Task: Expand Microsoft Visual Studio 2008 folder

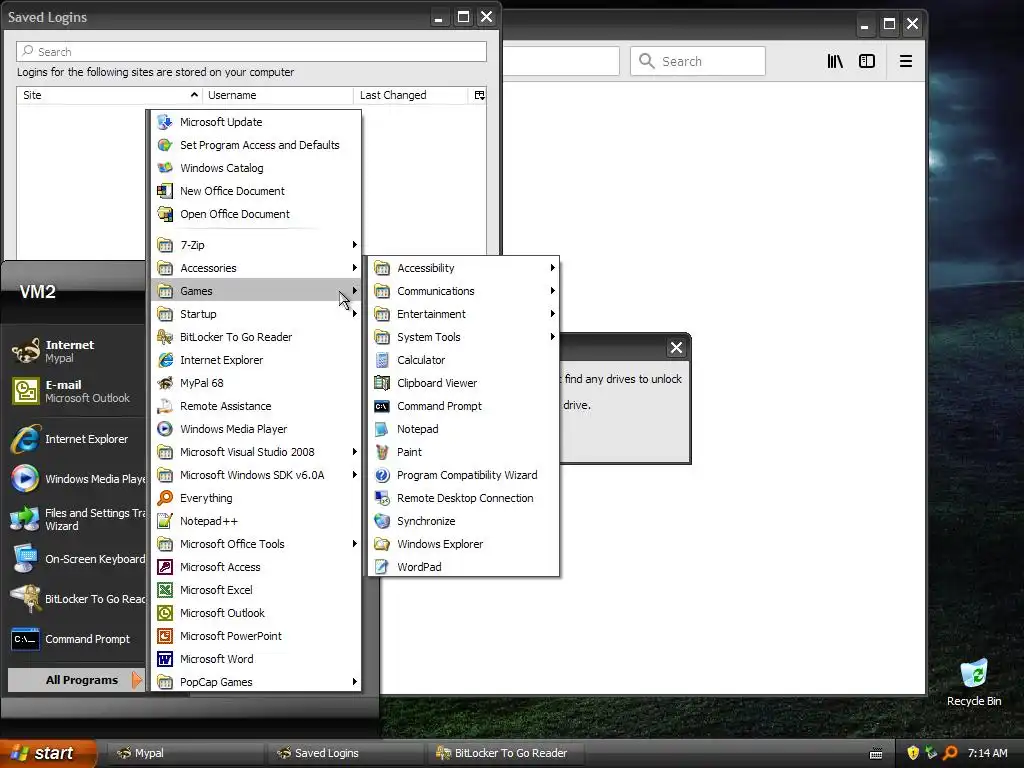Action: (256, 452)
